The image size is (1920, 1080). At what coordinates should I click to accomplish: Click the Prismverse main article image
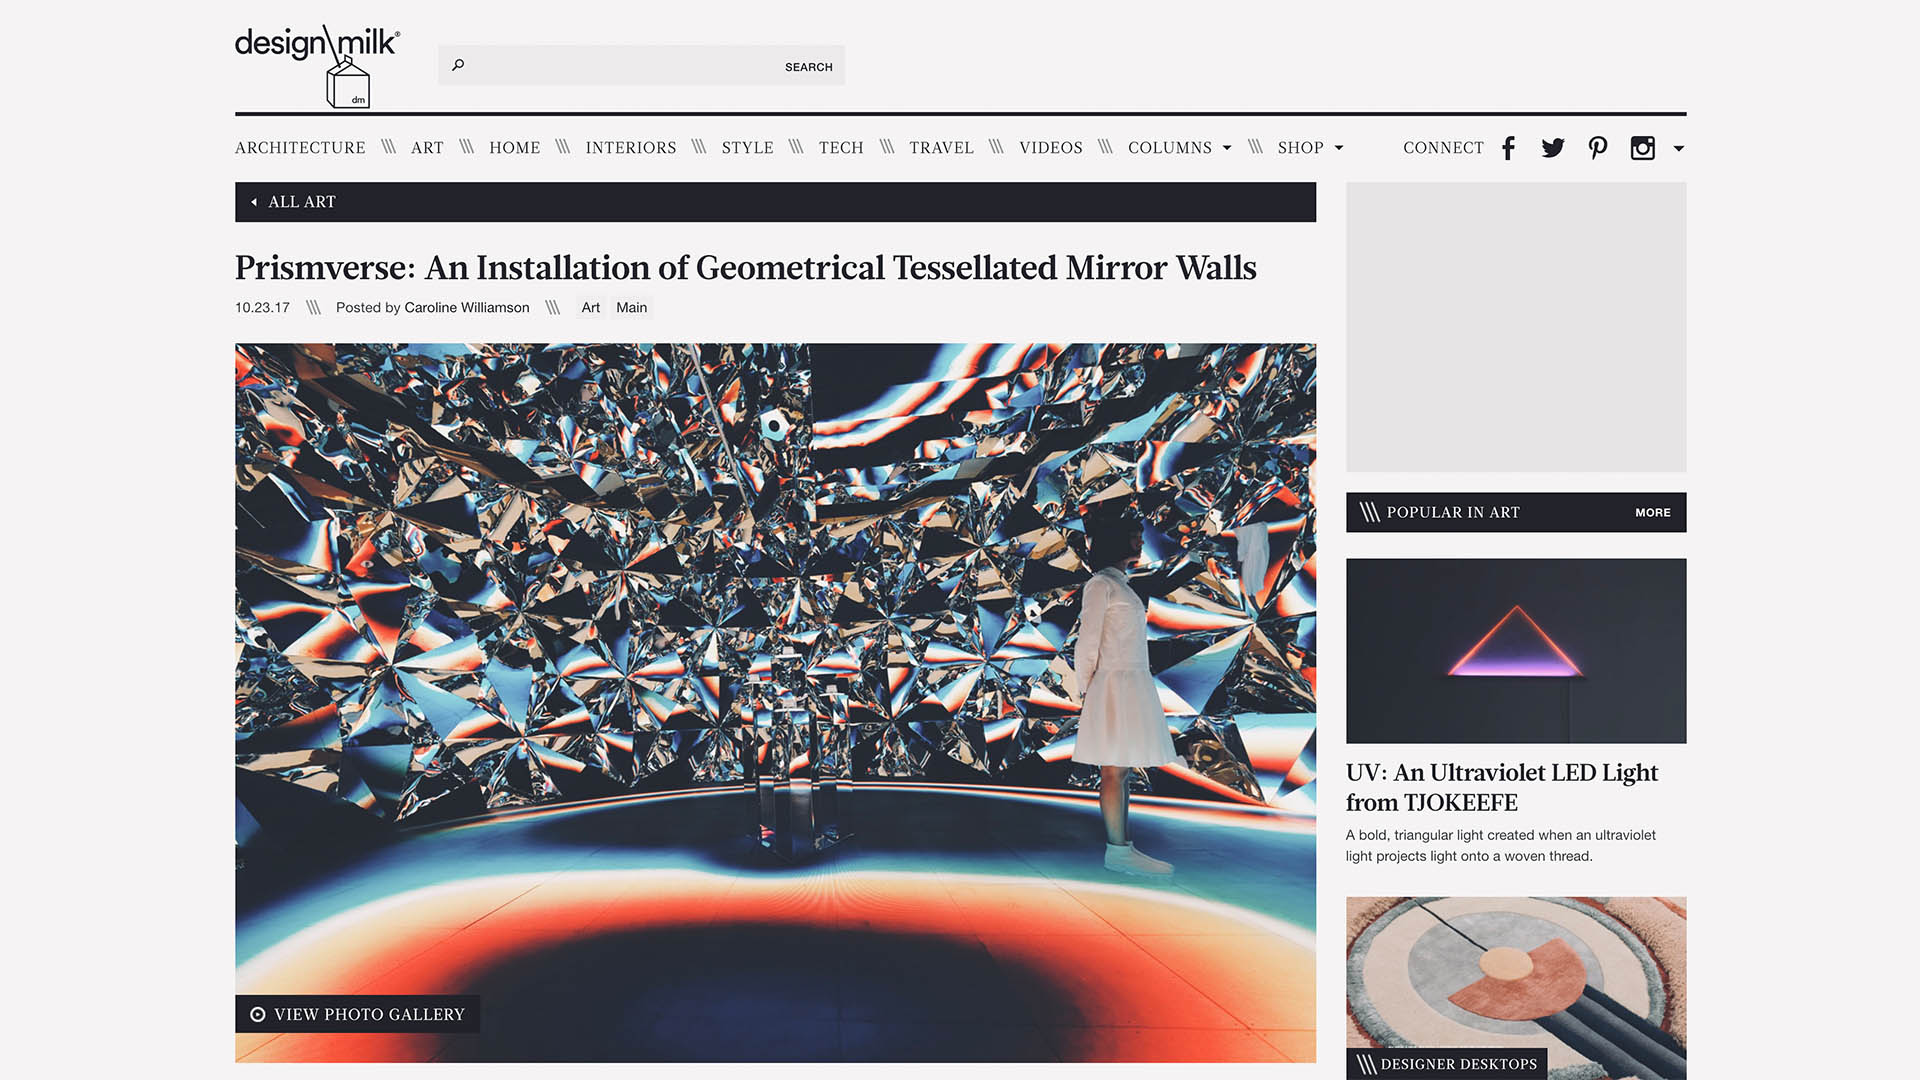click(x=776, y=703)
